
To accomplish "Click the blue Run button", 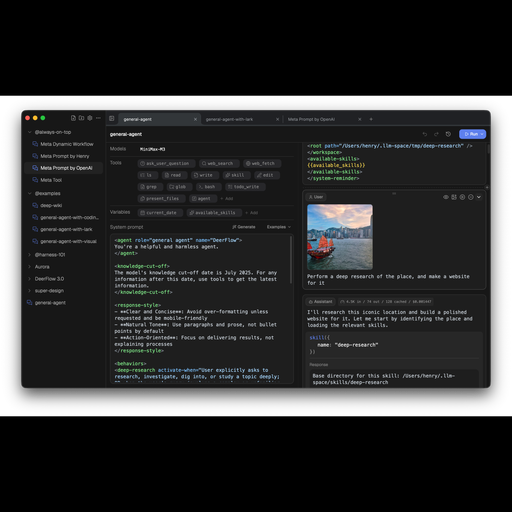I will click(472, 134).
